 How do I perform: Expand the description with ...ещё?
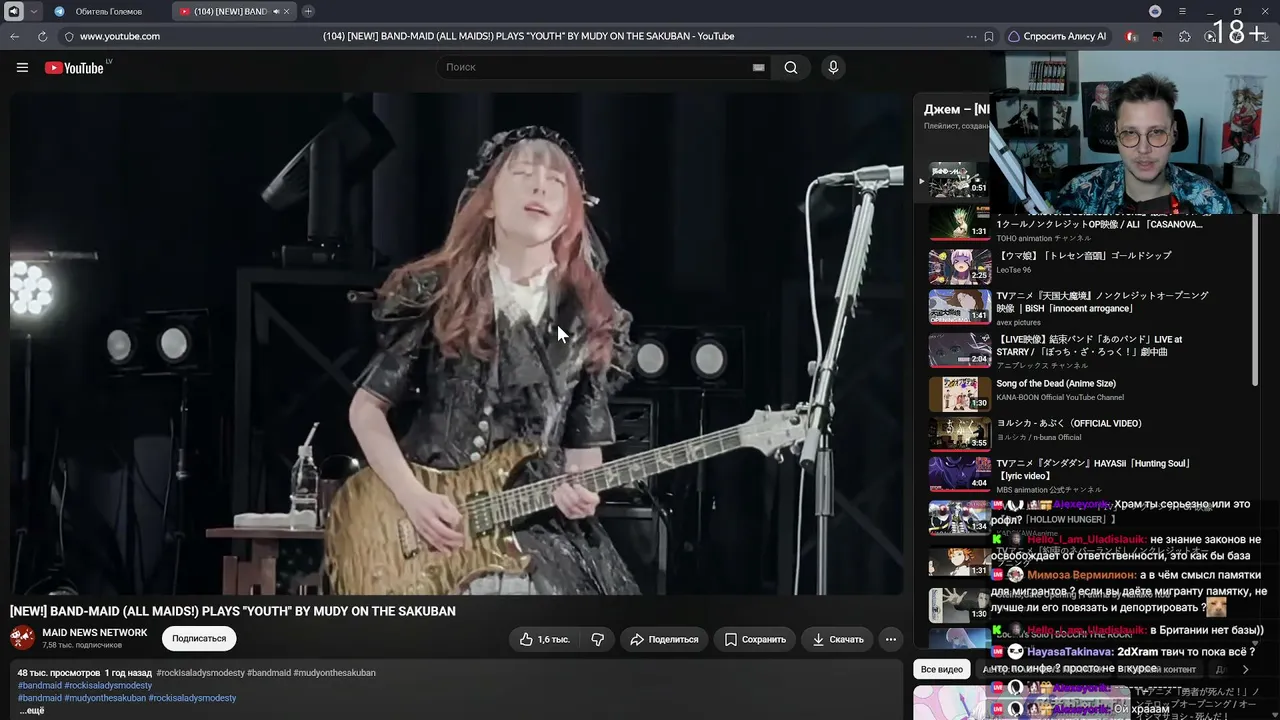point(32,710)
